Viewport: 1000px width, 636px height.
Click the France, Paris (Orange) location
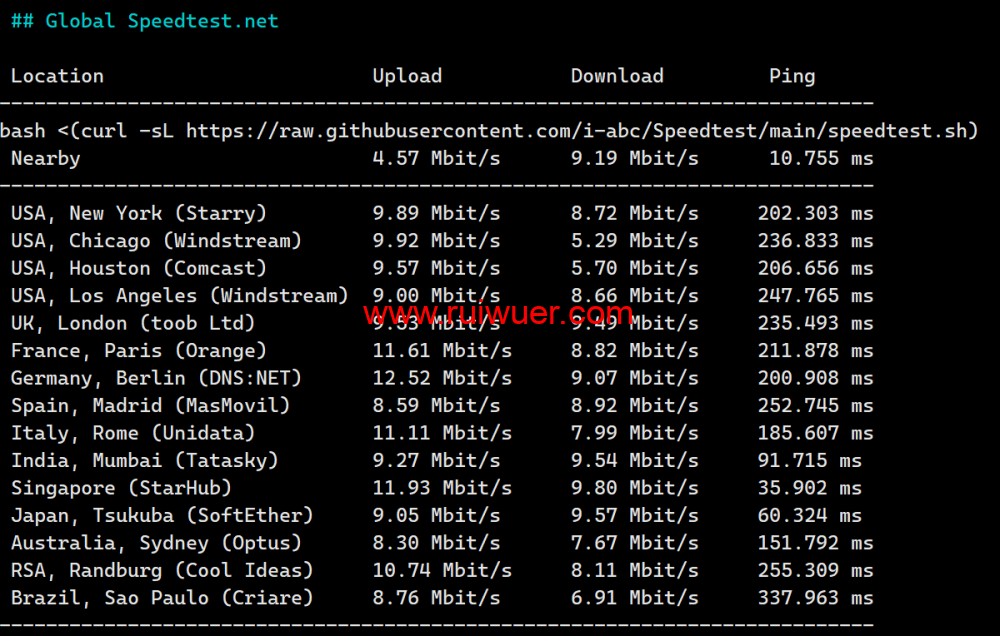[139, 350]
